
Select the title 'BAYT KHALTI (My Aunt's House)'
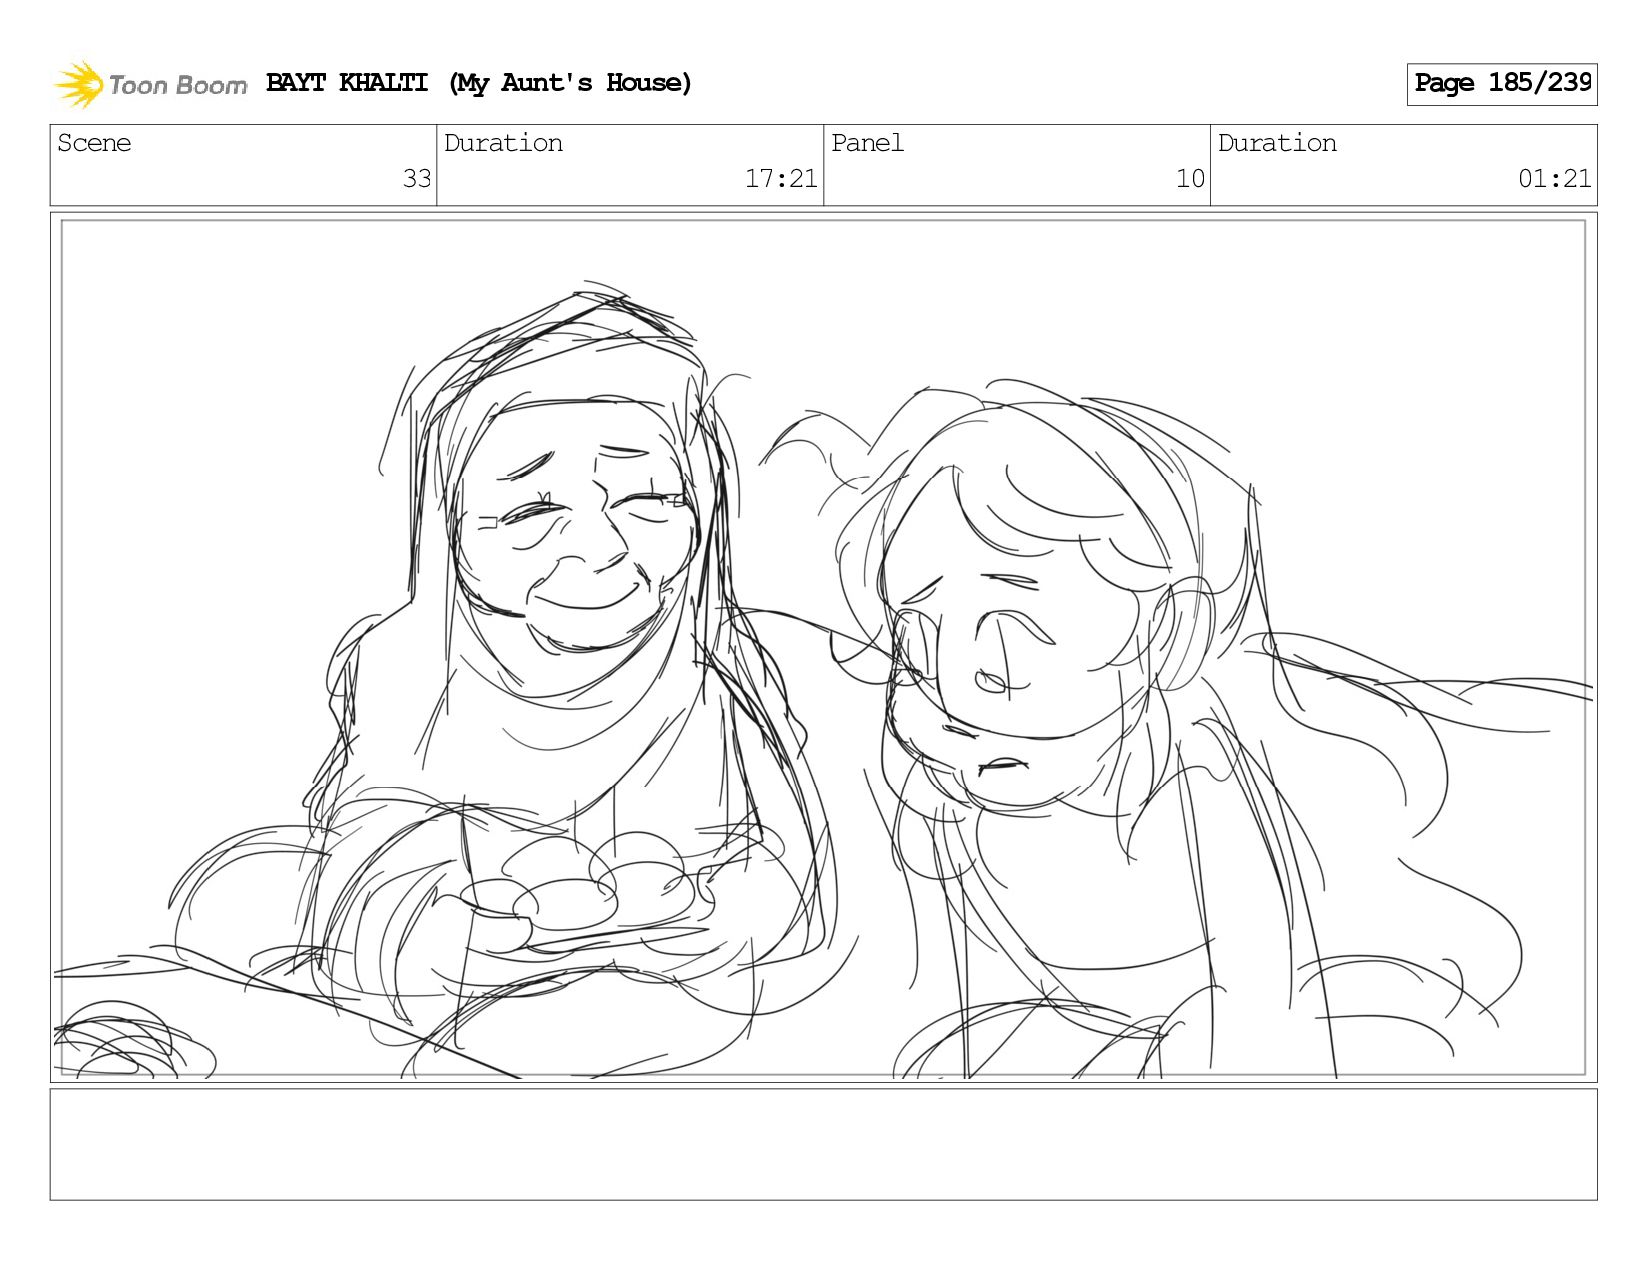click(x=479, y=83)
